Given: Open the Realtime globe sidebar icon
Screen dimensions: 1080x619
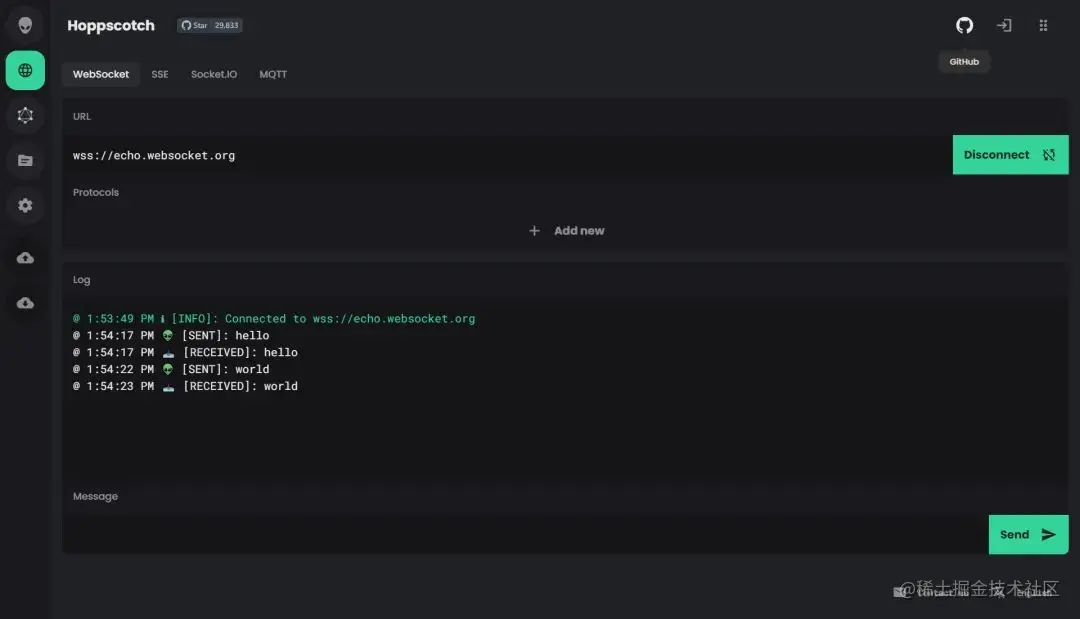Looking at the screenshot, I should tap(25, 70).
